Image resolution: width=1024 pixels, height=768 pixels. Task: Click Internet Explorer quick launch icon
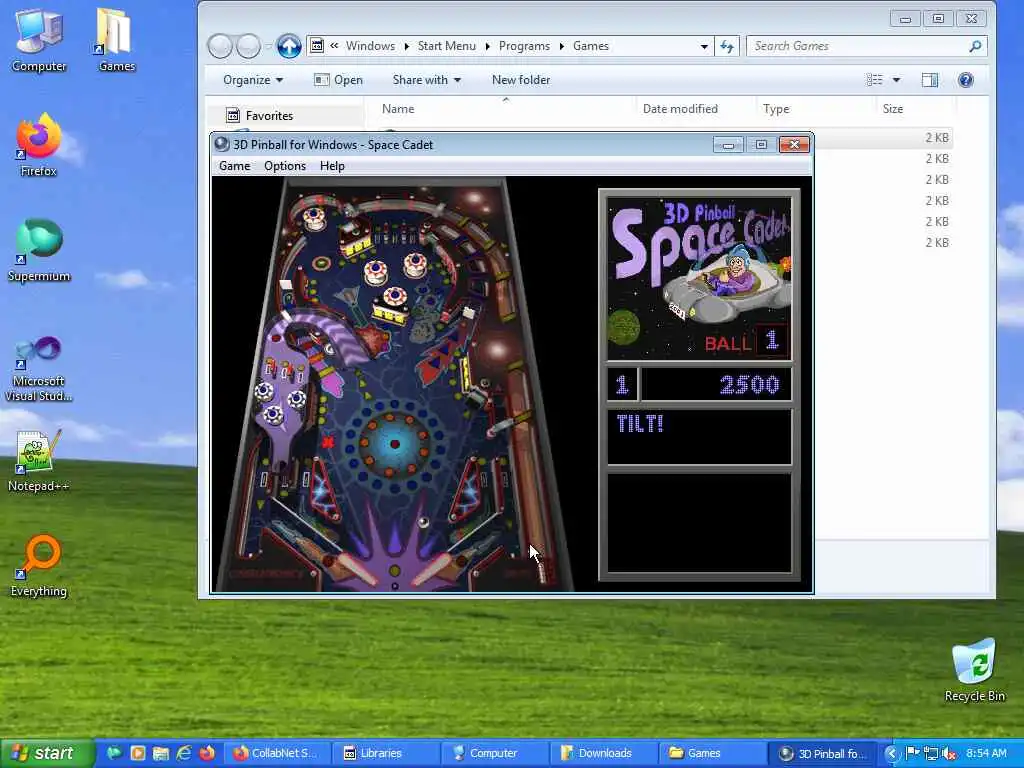point(184,753)
